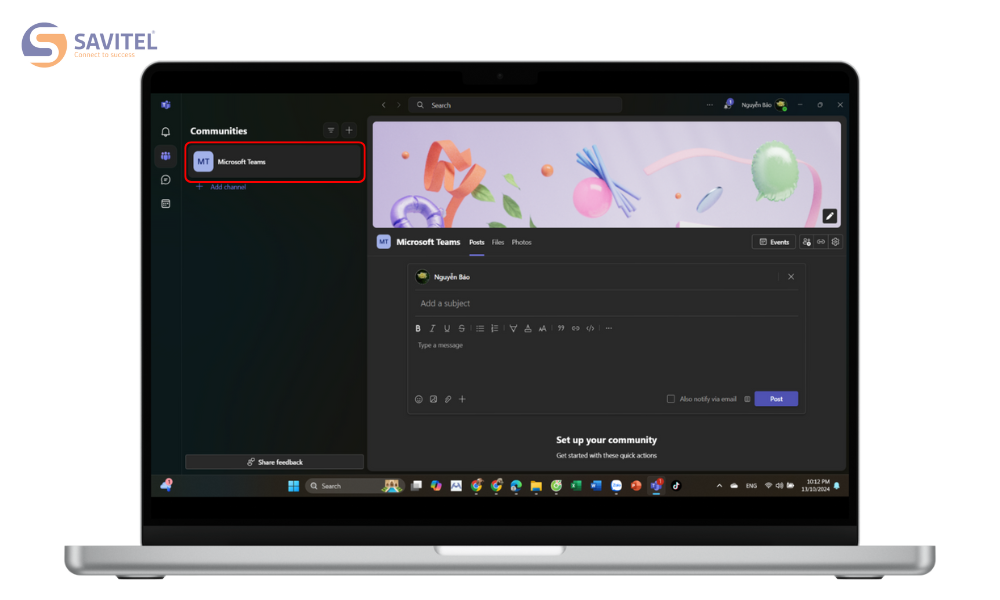The image size is (1000, 600).
Task: Toggle strikethrough formatting
Action: 462,328
